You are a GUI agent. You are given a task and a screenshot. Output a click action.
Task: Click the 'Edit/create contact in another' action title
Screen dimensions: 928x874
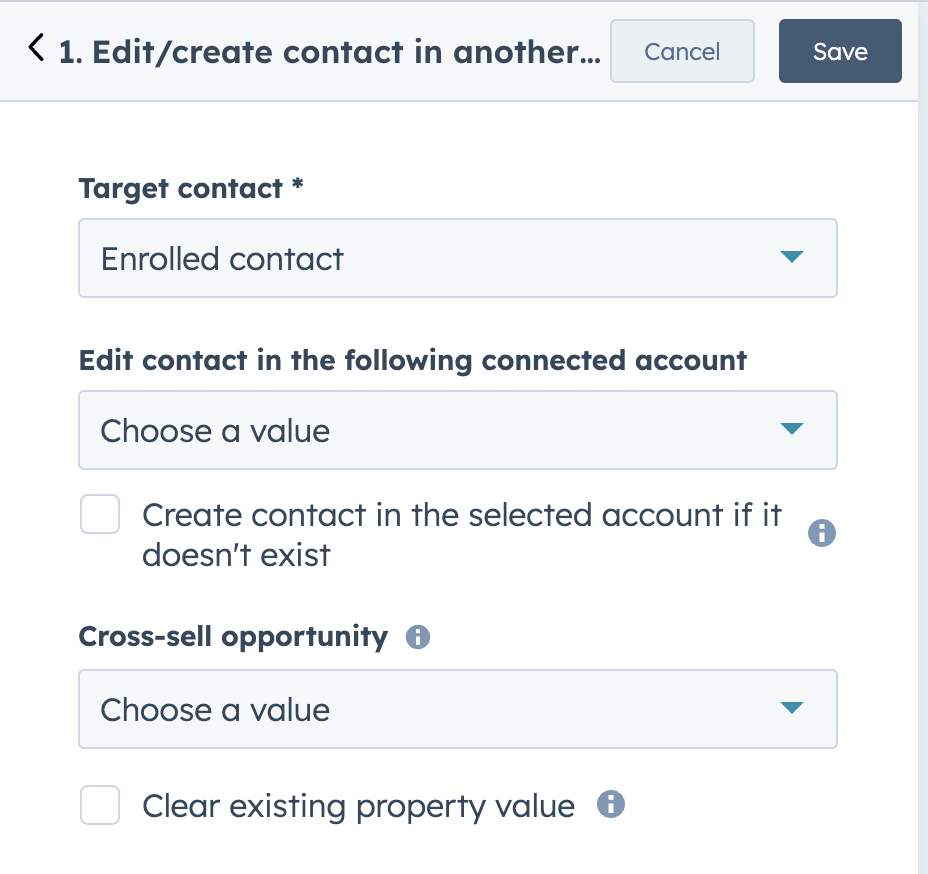coord(330,52)
